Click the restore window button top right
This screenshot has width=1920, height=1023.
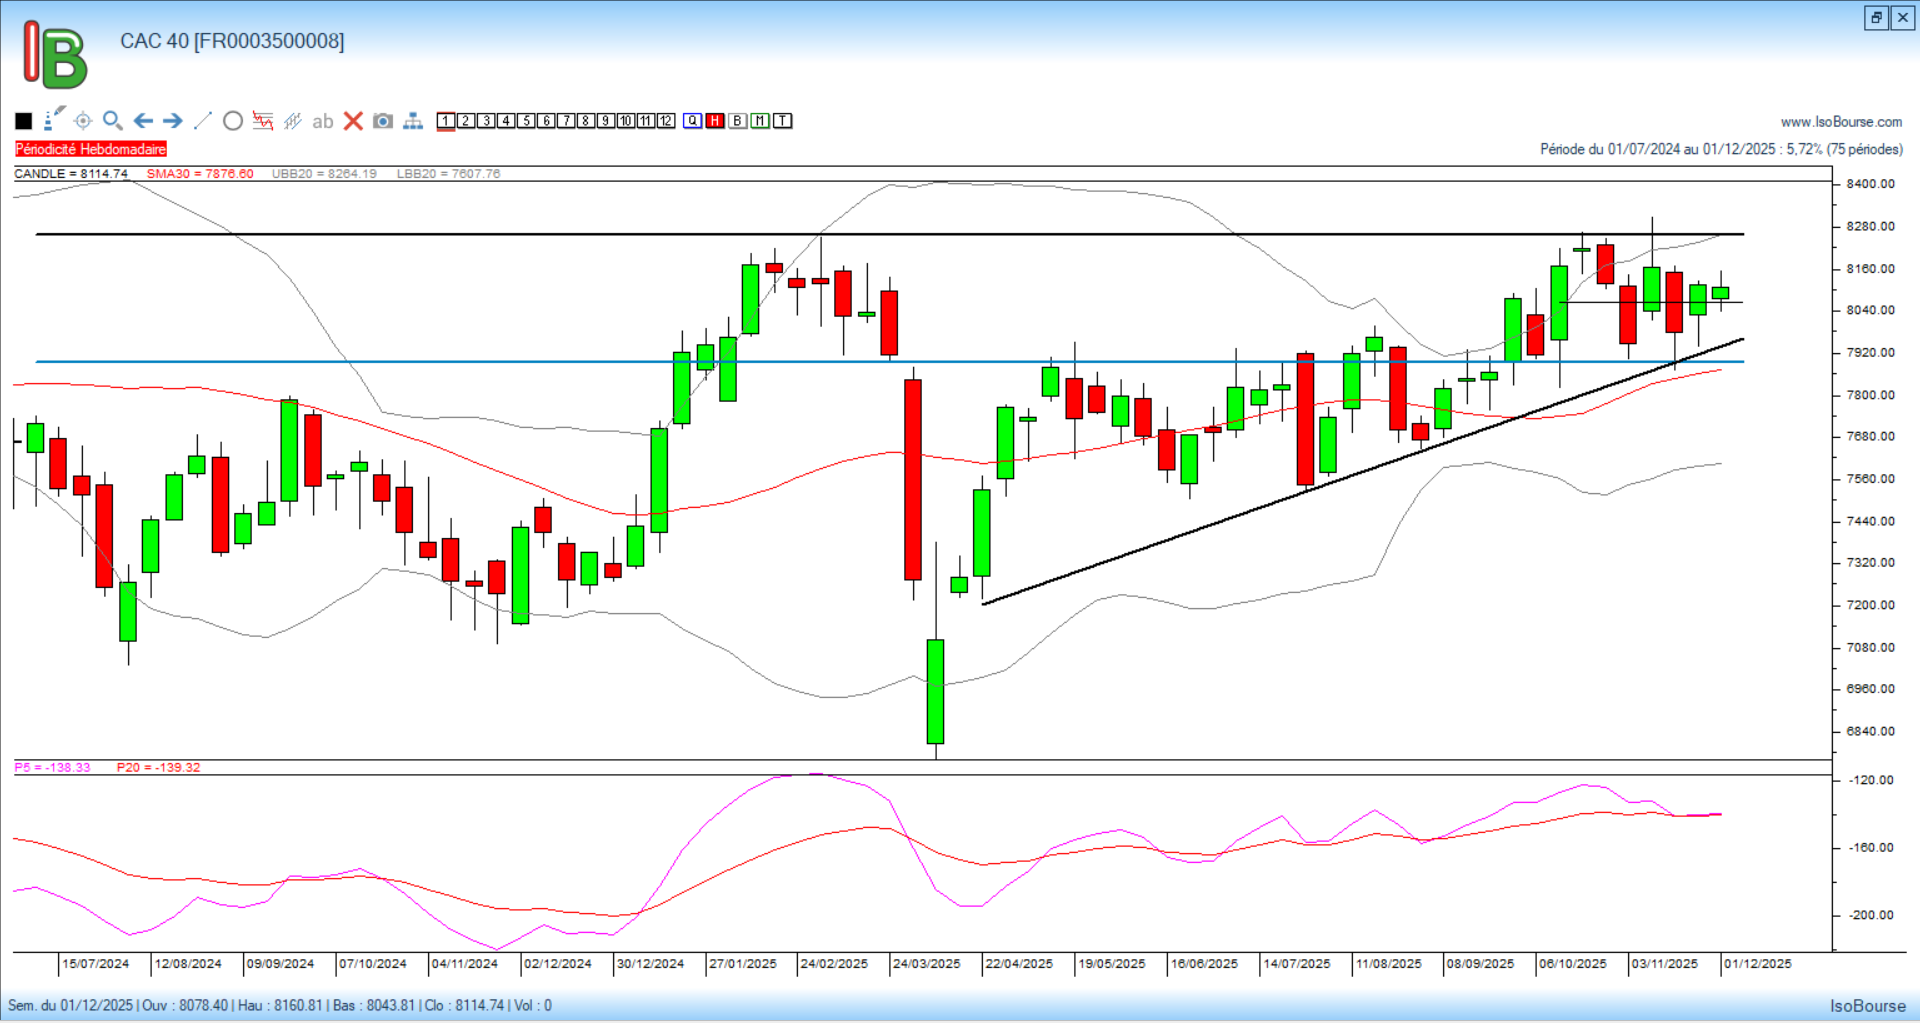1876,17
